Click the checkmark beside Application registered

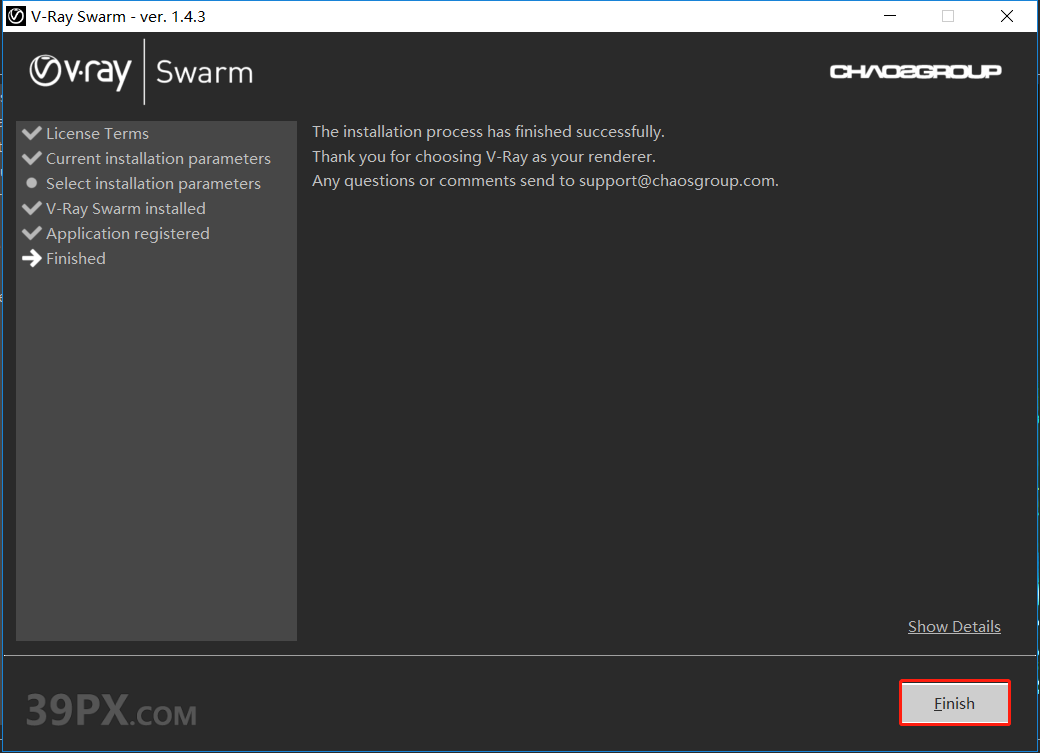(32, 233)
